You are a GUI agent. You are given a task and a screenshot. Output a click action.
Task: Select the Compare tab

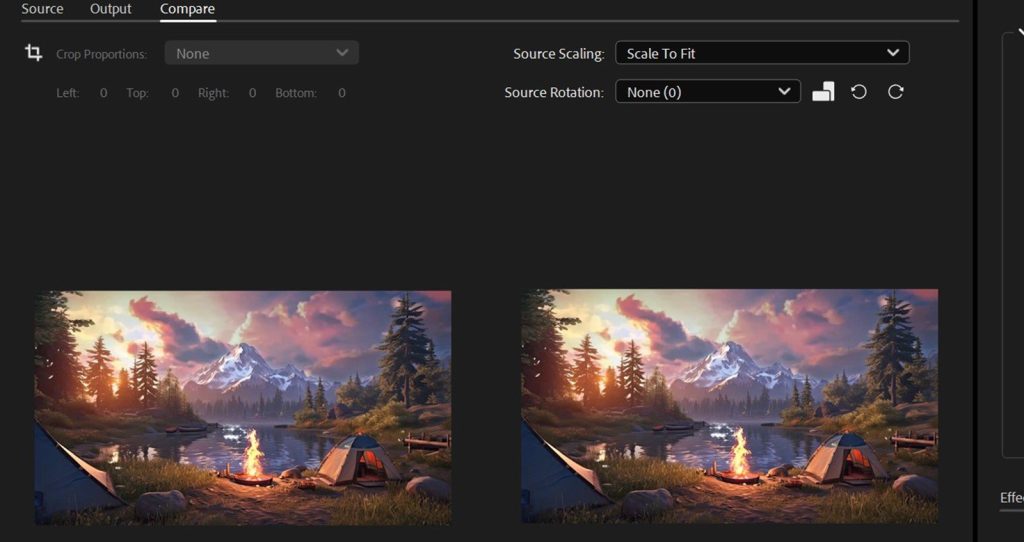tap(187, 9)
